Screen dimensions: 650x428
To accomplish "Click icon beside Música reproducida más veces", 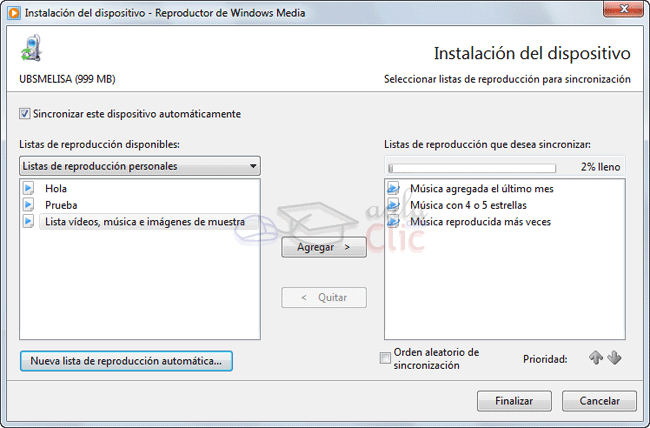I will pos(393,221).
